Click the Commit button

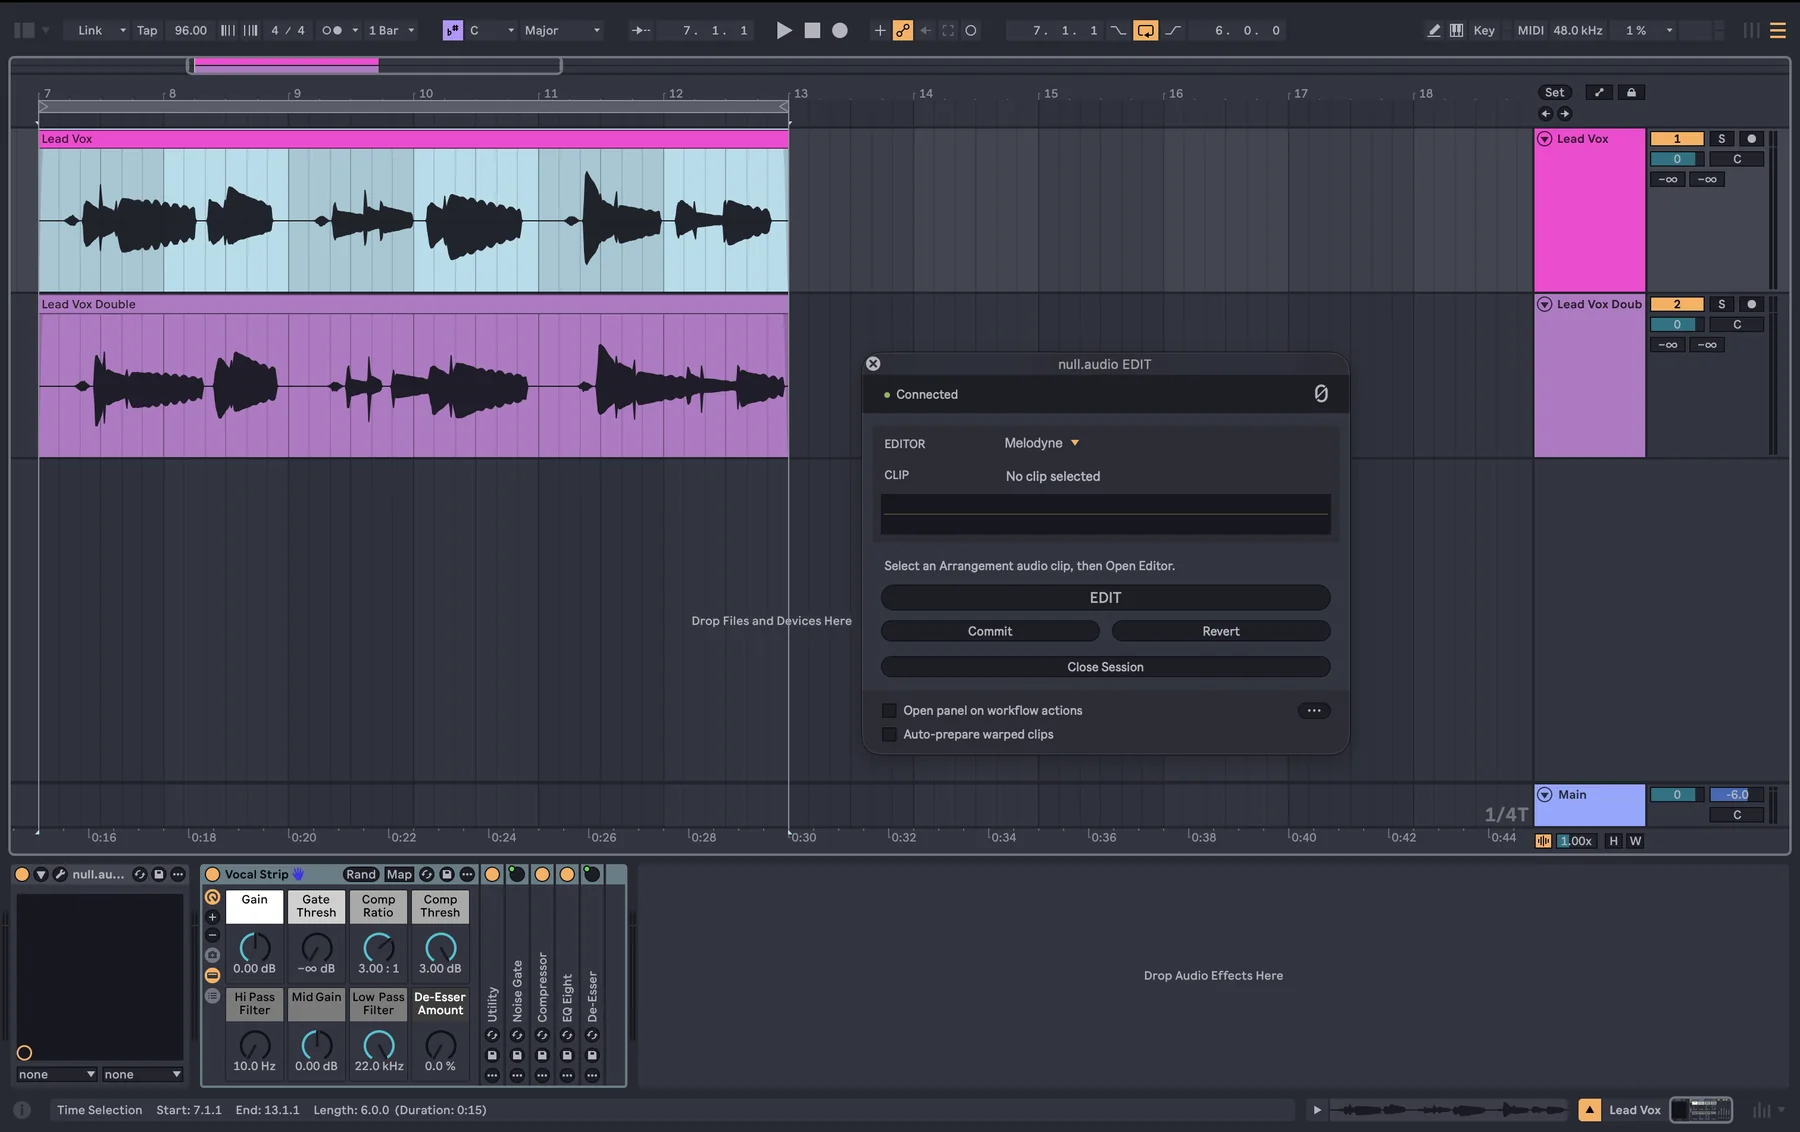click(990, 631)
